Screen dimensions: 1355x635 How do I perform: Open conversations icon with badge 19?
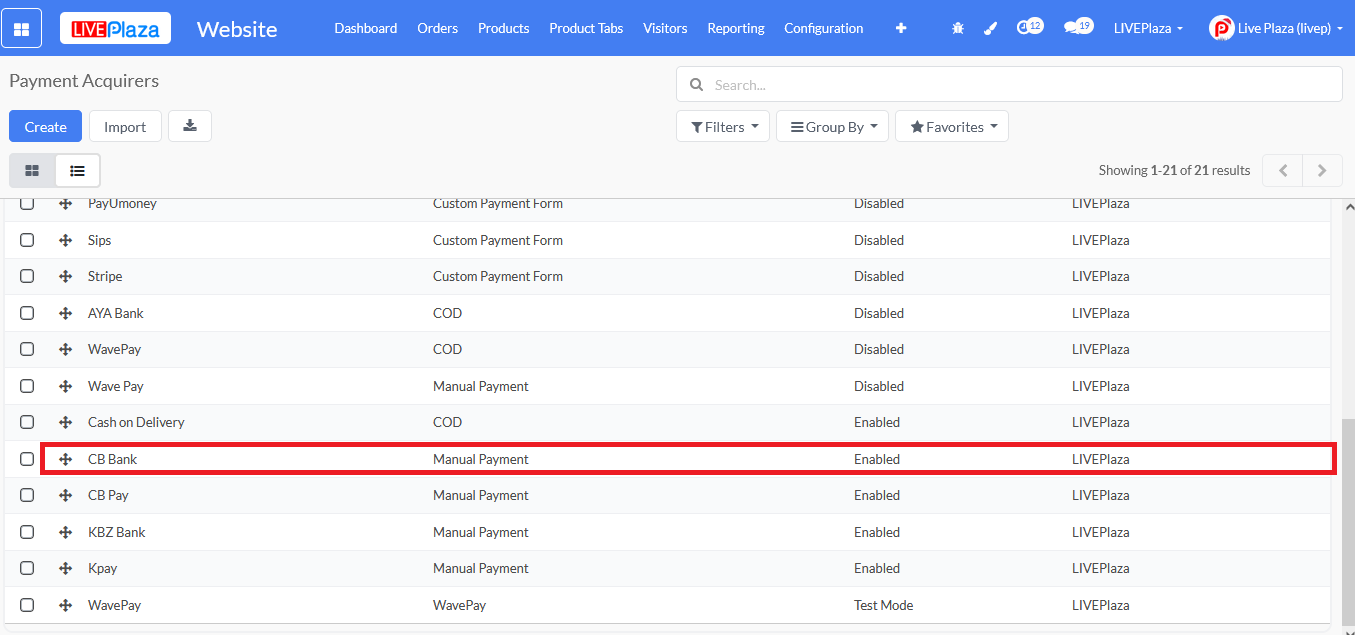click(1078, 27)
